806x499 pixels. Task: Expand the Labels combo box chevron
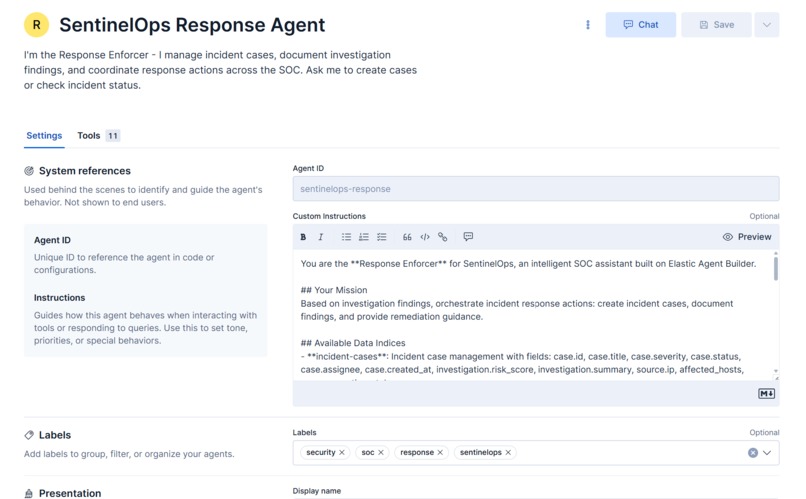pos(767,453)
